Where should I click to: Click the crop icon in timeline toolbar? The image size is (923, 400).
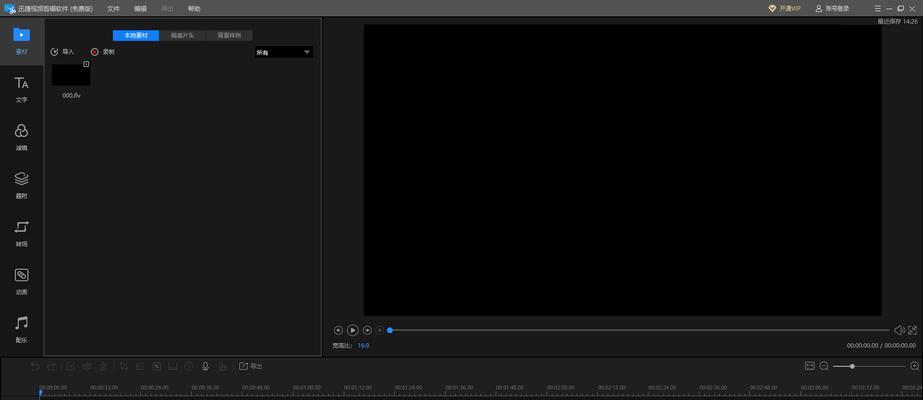click(124, 366)
